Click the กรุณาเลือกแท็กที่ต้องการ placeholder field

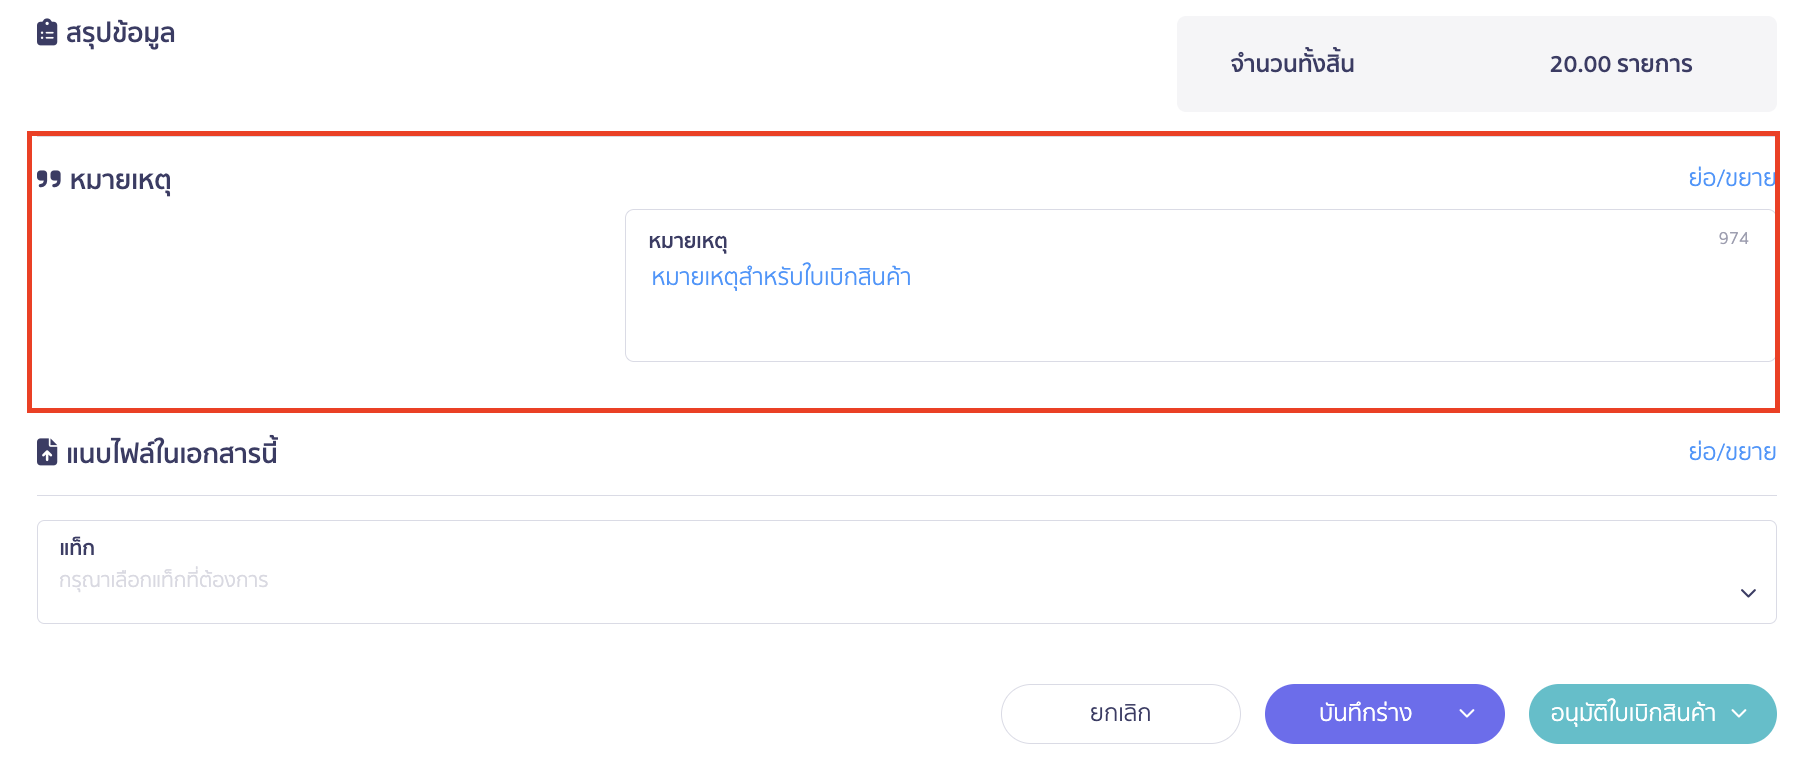(164, 580)
